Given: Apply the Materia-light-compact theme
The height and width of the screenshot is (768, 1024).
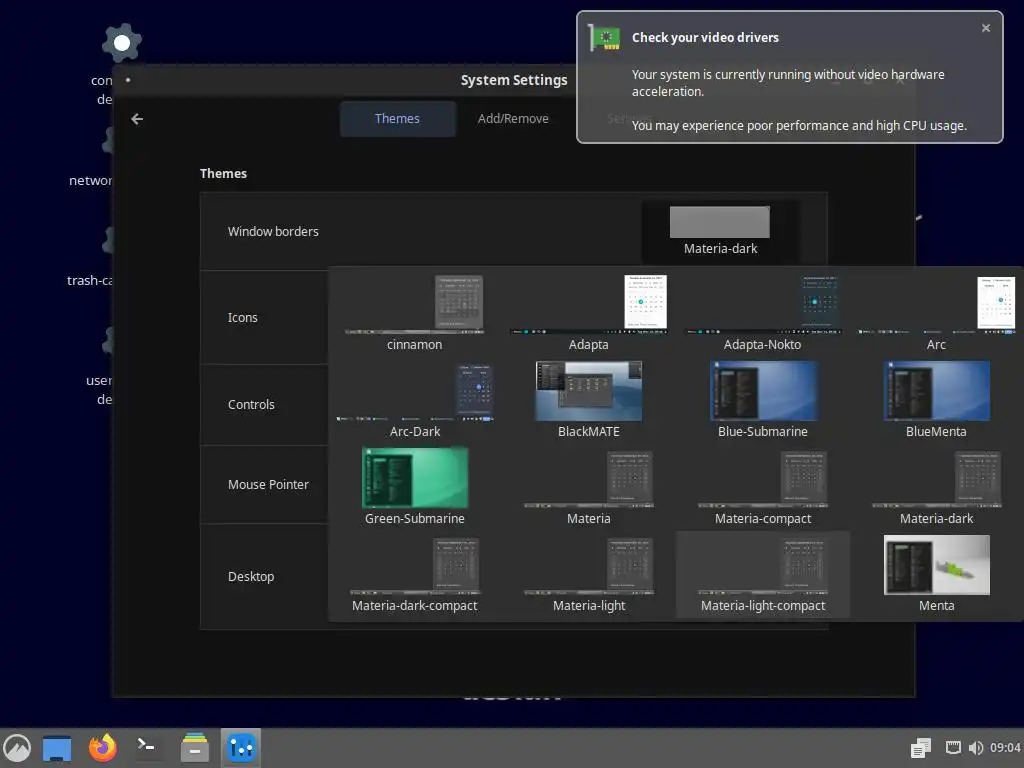Looking at the screenshot, I should click(762, 575).
